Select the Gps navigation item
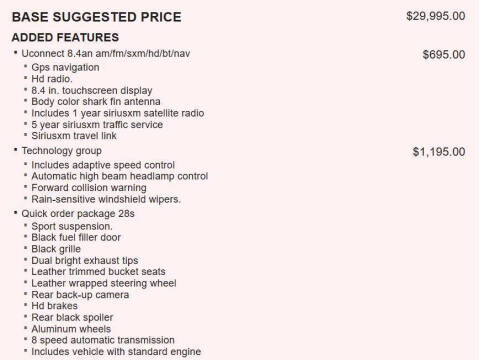Viewport: 479px width, 360px height. 65,67
